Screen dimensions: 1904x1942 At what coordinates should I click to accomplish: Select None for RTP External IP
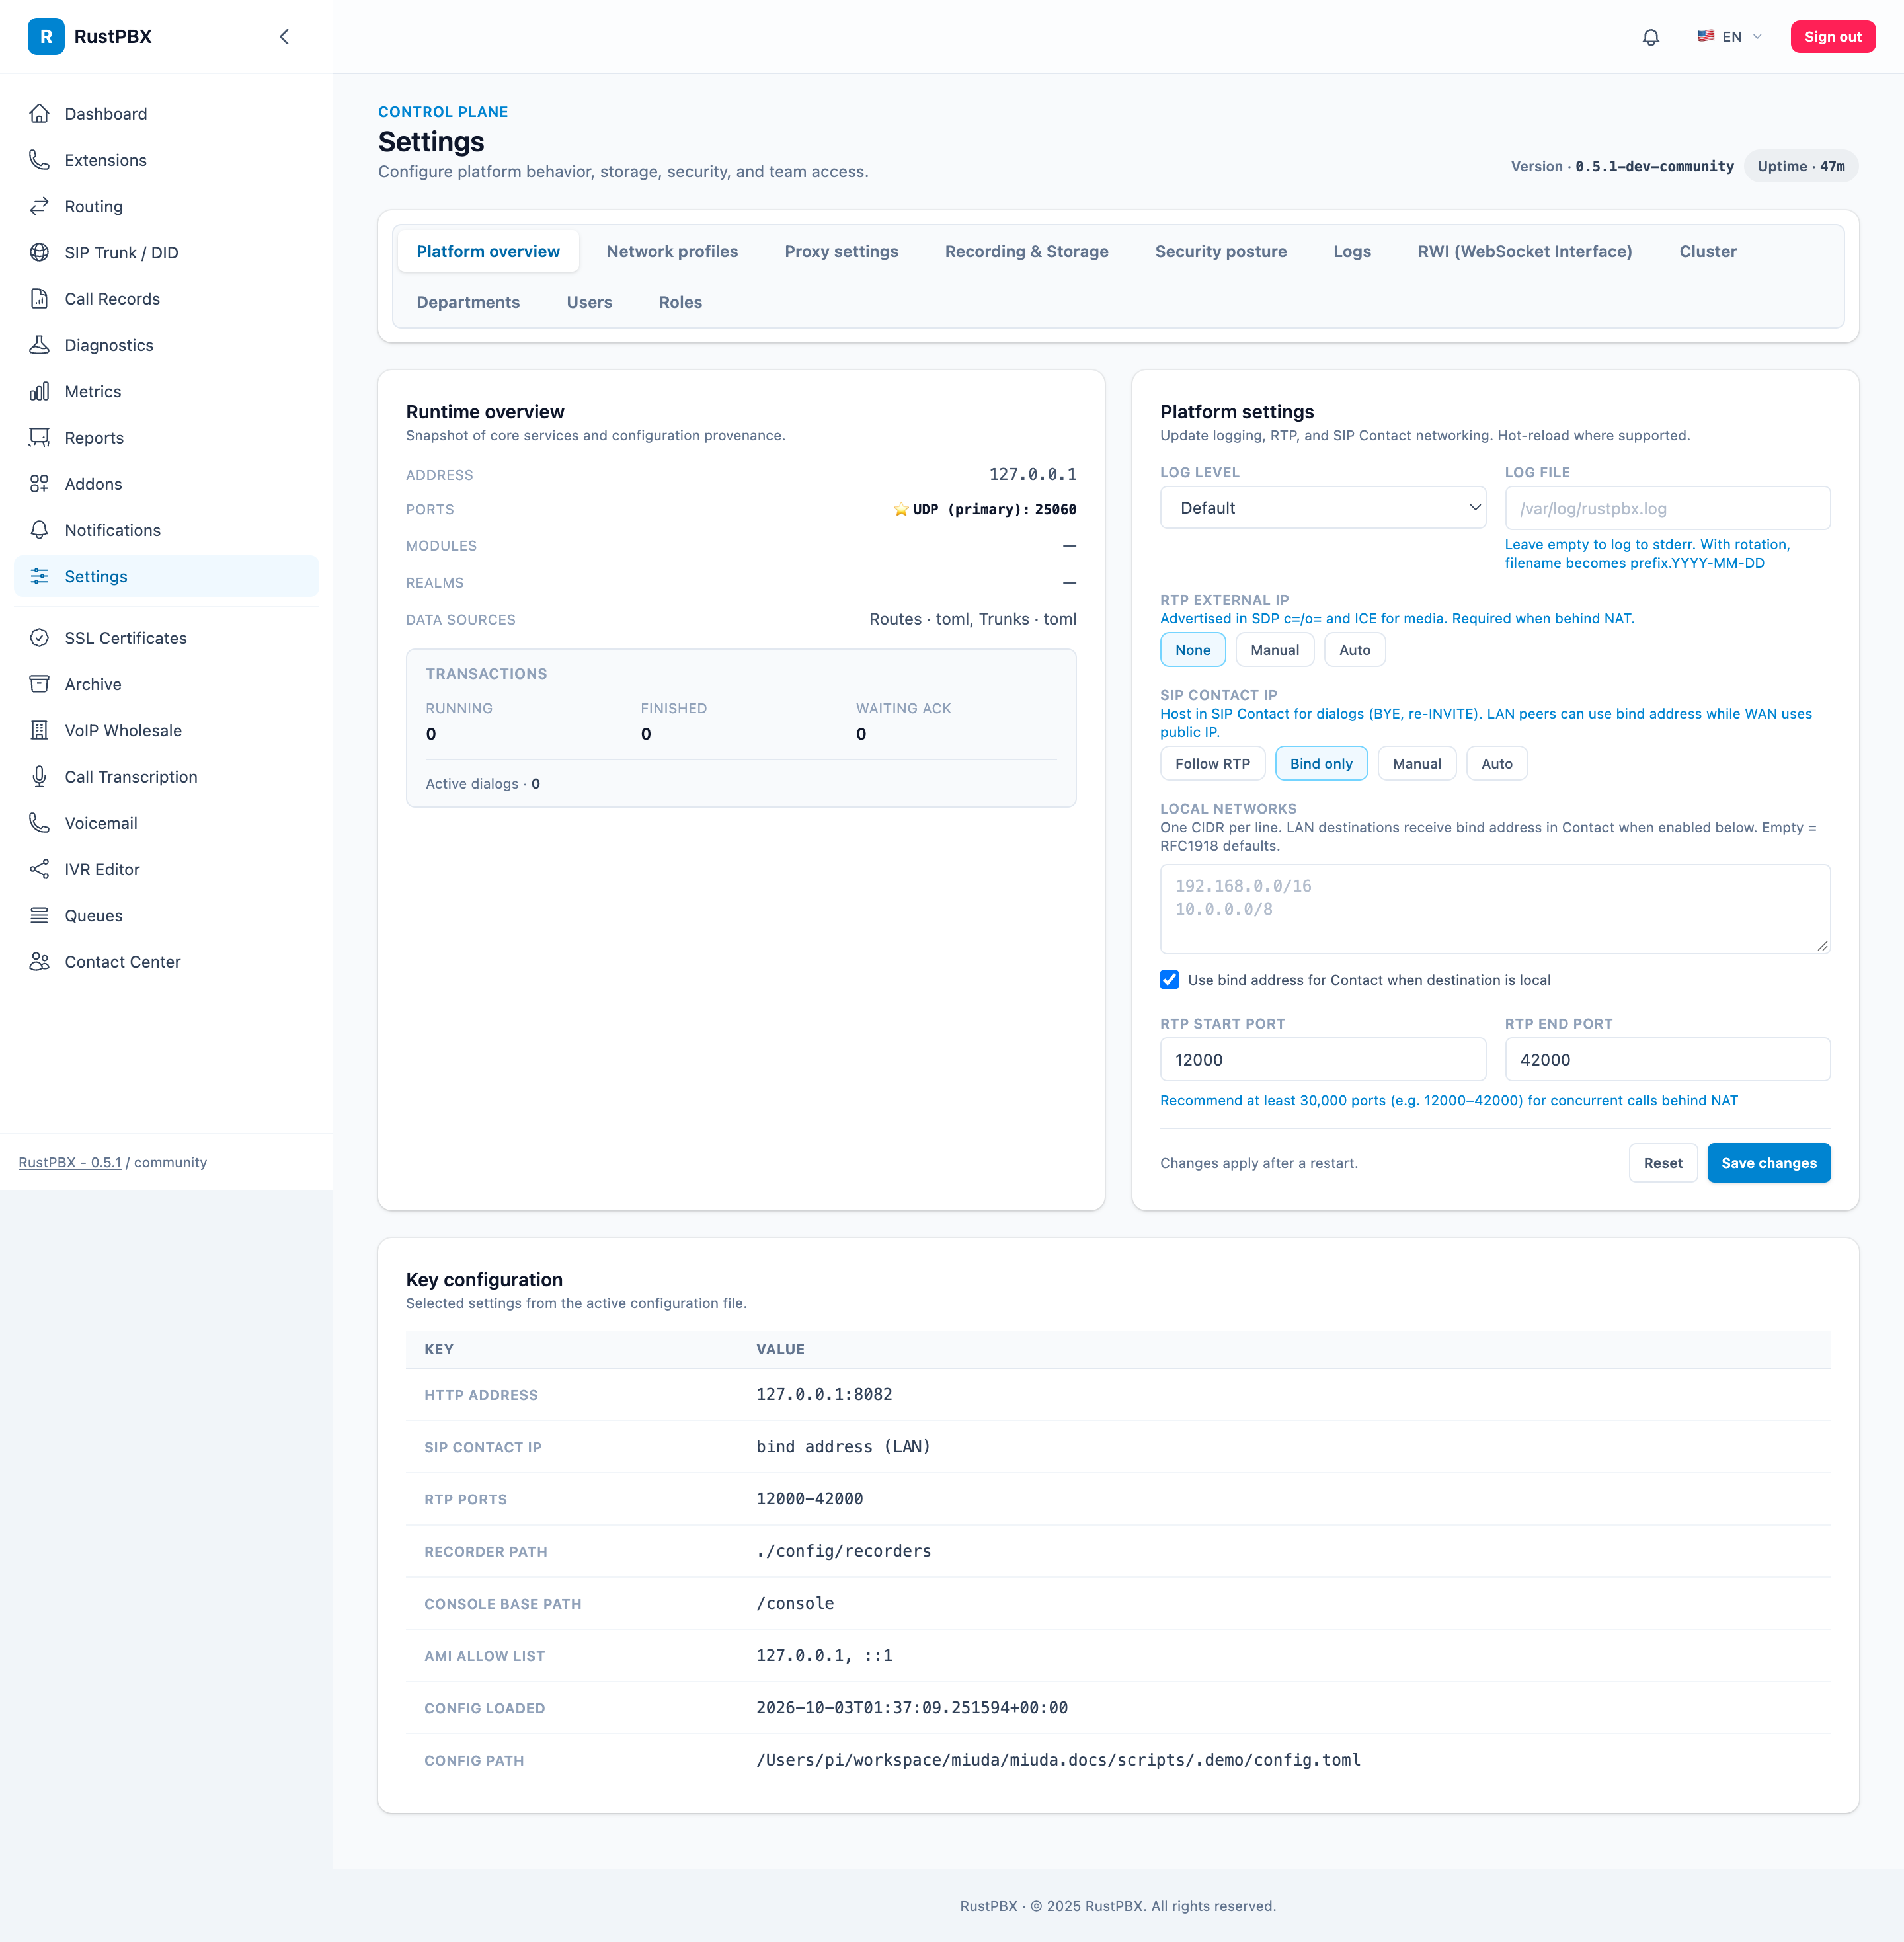1192,650
